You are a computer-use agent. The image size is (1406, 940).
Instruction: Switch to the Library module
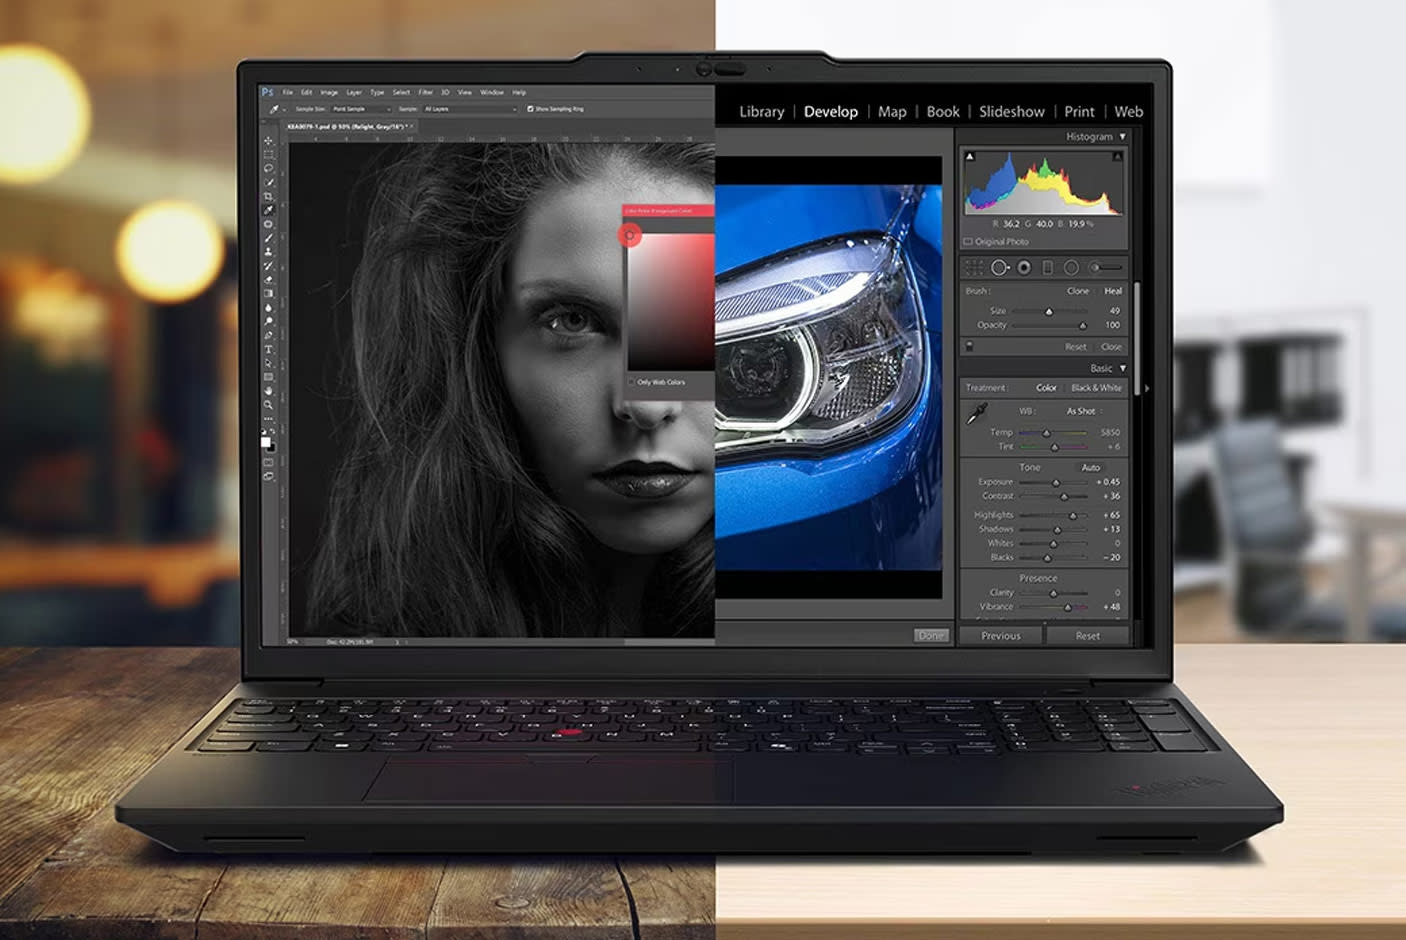761,112
